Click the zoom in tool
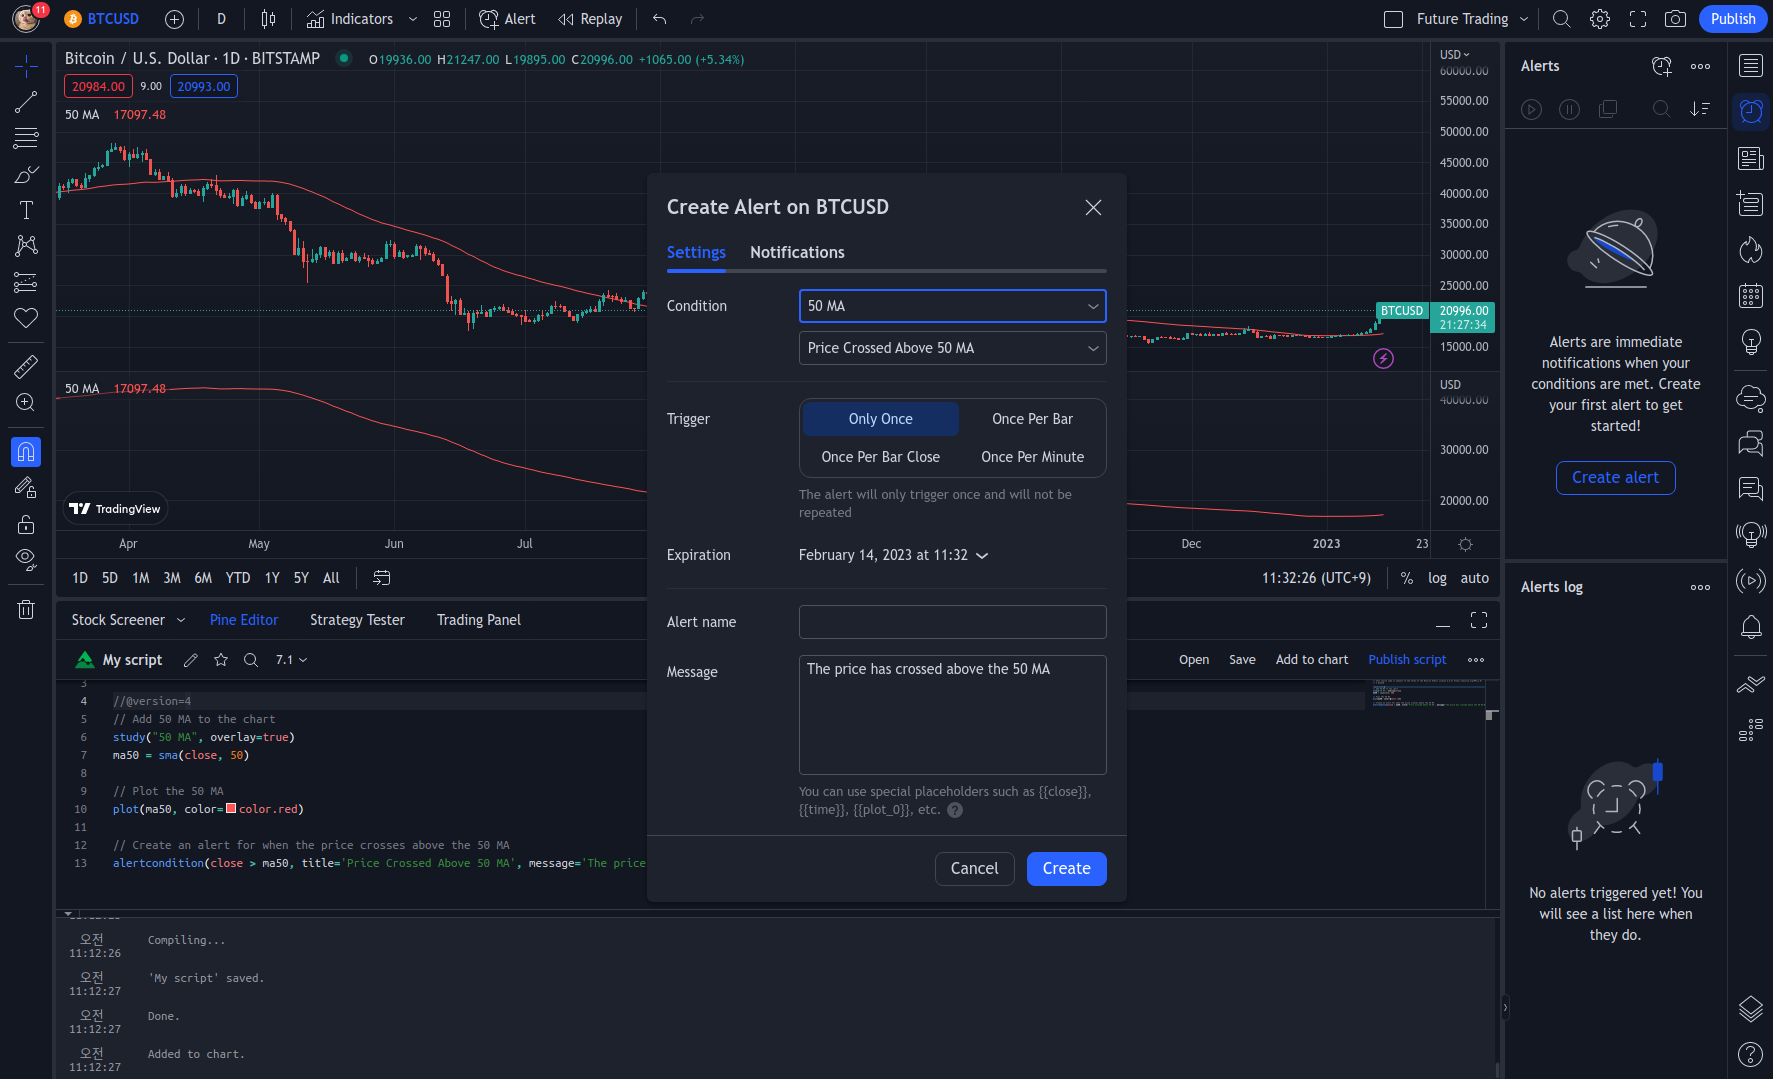The width and height of the screenshot is (1773, 1079). point(26,402)
